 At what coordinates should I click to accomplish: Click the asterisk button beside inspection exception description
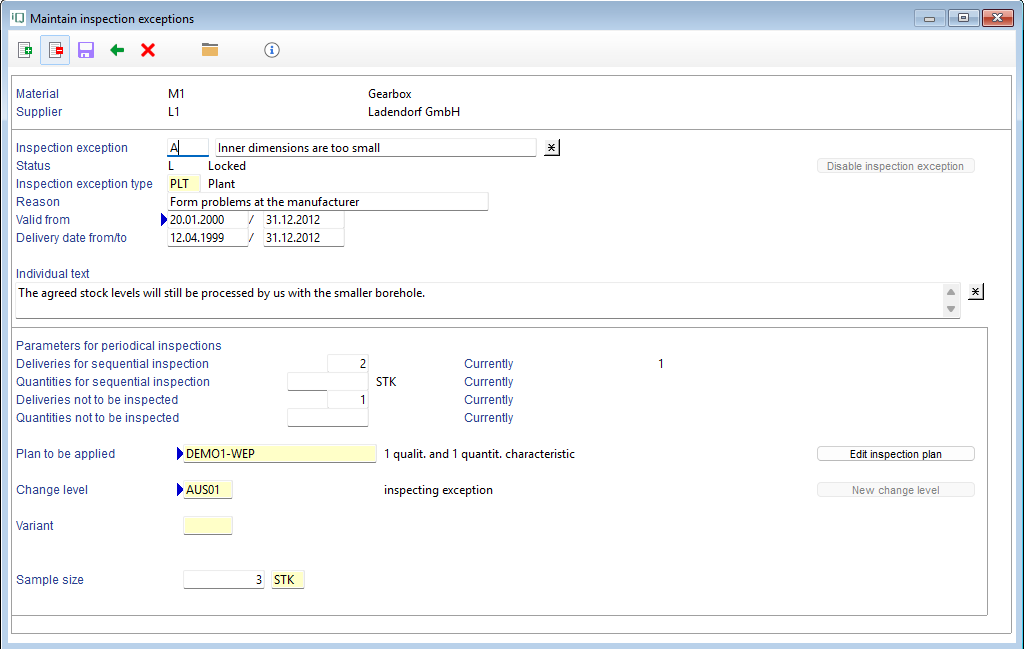click(552, 148)
